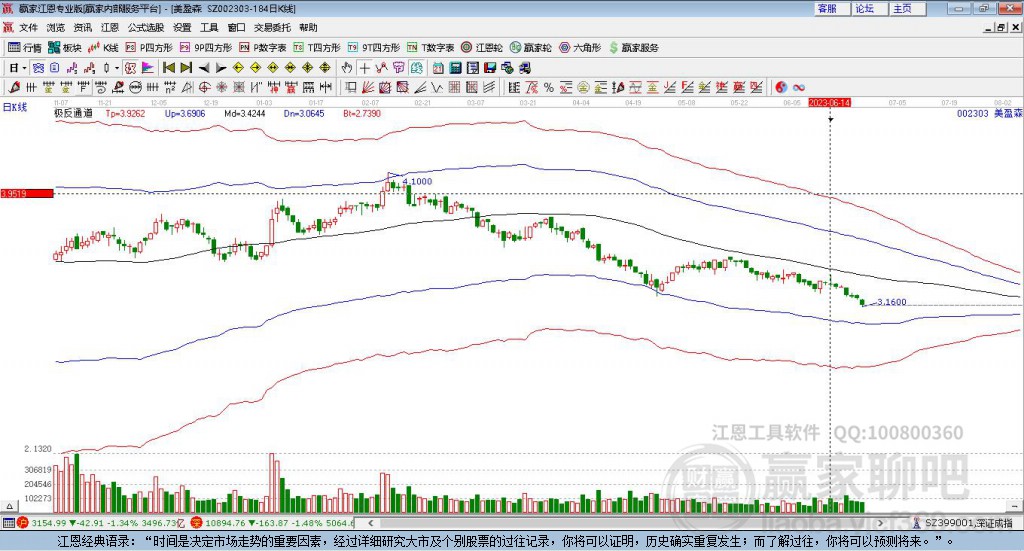Expand the 日 period dropdown arrow
Image resolution: width=1024 pixels, height=551 pixels.
tap(24, 68)
